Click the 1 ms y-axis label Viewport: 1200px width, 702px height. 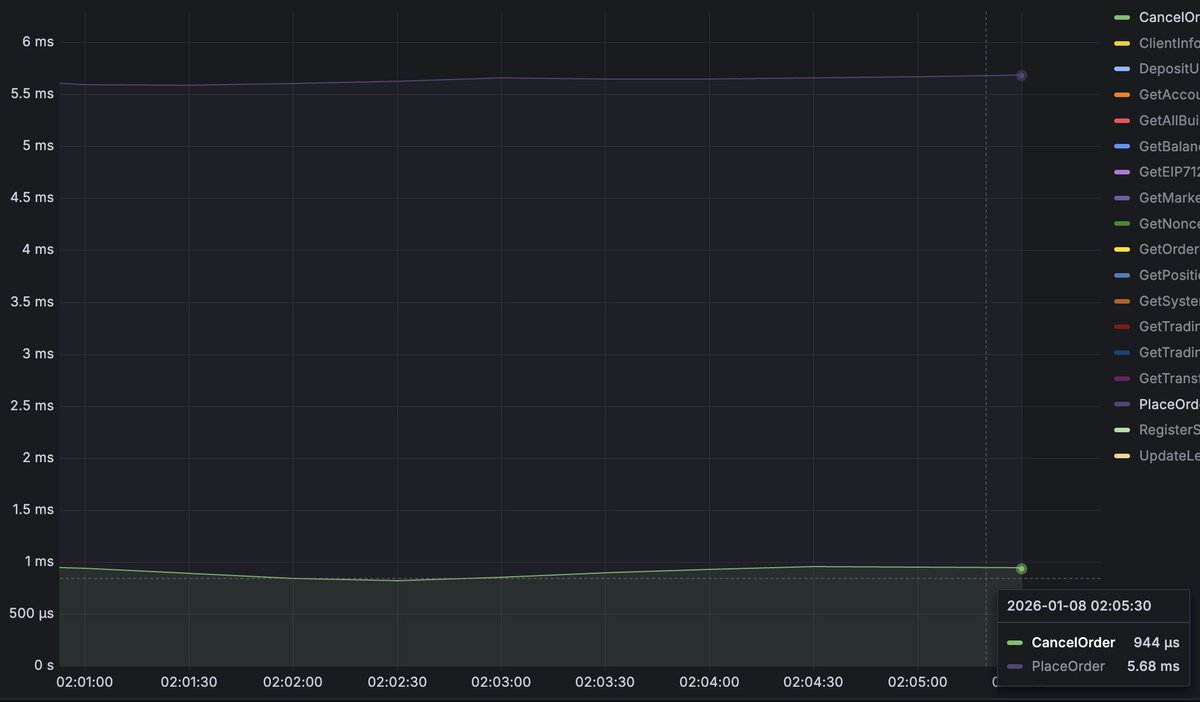coord(38,561)
